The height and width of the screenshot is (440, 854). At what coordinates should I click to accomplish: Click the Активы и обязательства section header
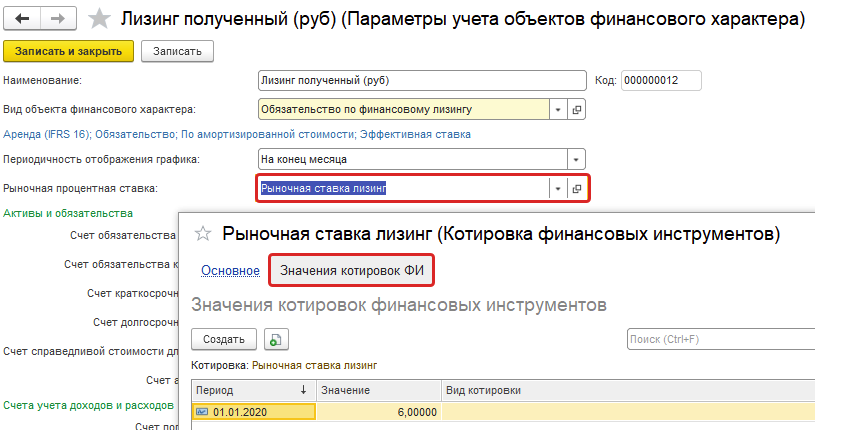[x=68, y=213]
